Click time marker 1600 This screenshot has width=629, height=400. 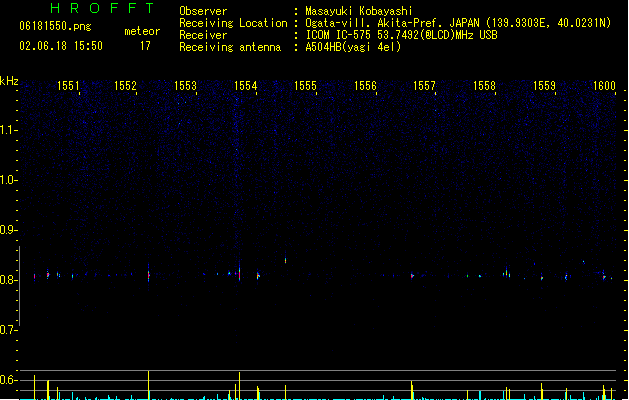(x=604, y=86)
